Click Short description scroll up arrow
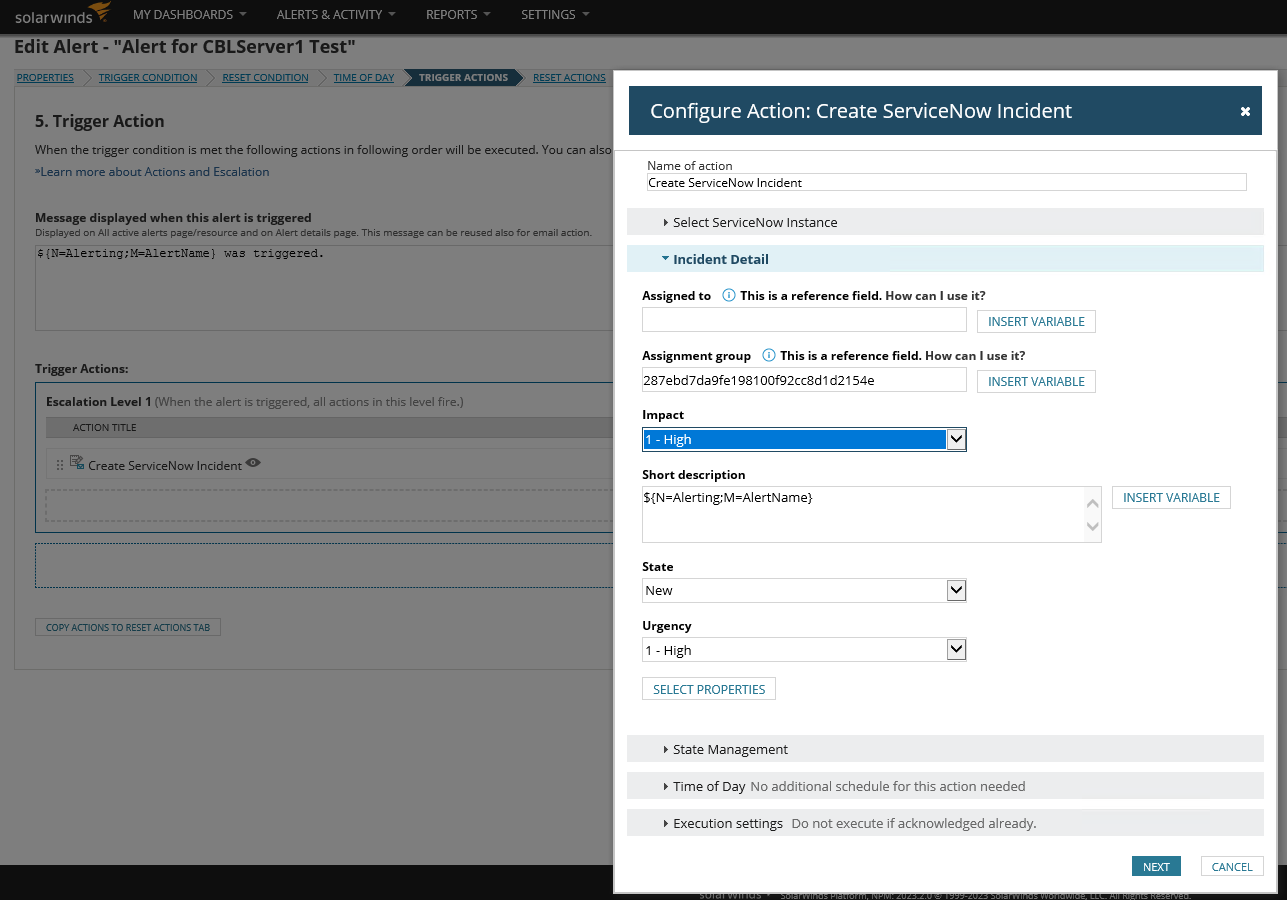This screenshot has height=900, width=1287. click(x=1092, y=502)
